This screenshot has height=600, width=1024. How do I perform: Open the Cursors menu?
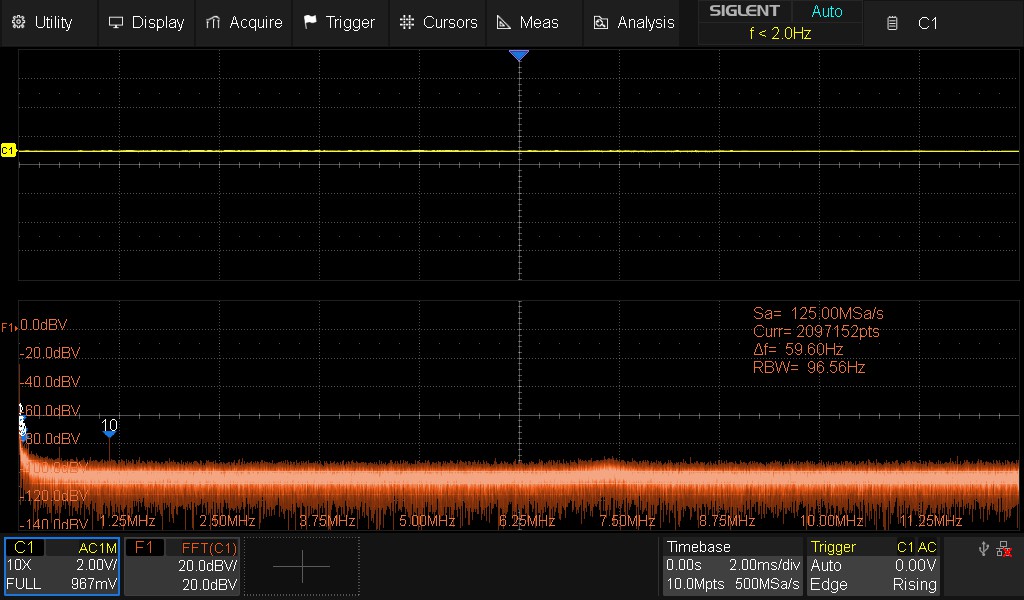tap(438, 23)
